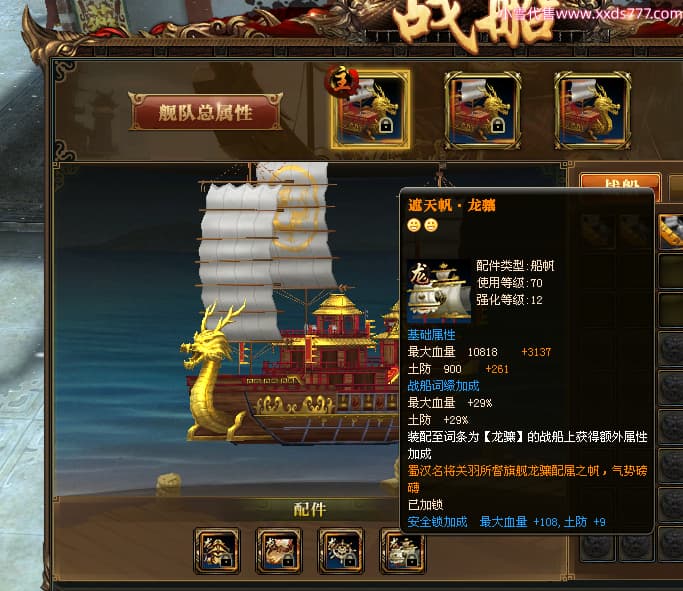Select the main flagship marked 主
This screenshot has height=591, width=683.
pyautogui.click(x=370, y=109)
